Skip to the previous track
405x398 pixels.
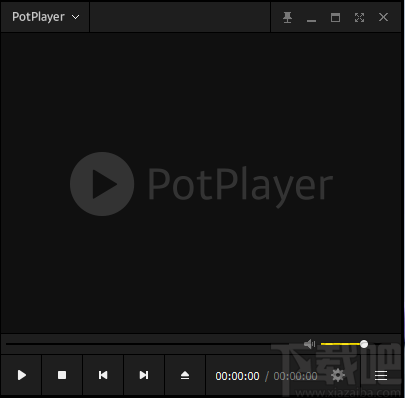click(x=103, y=375)
